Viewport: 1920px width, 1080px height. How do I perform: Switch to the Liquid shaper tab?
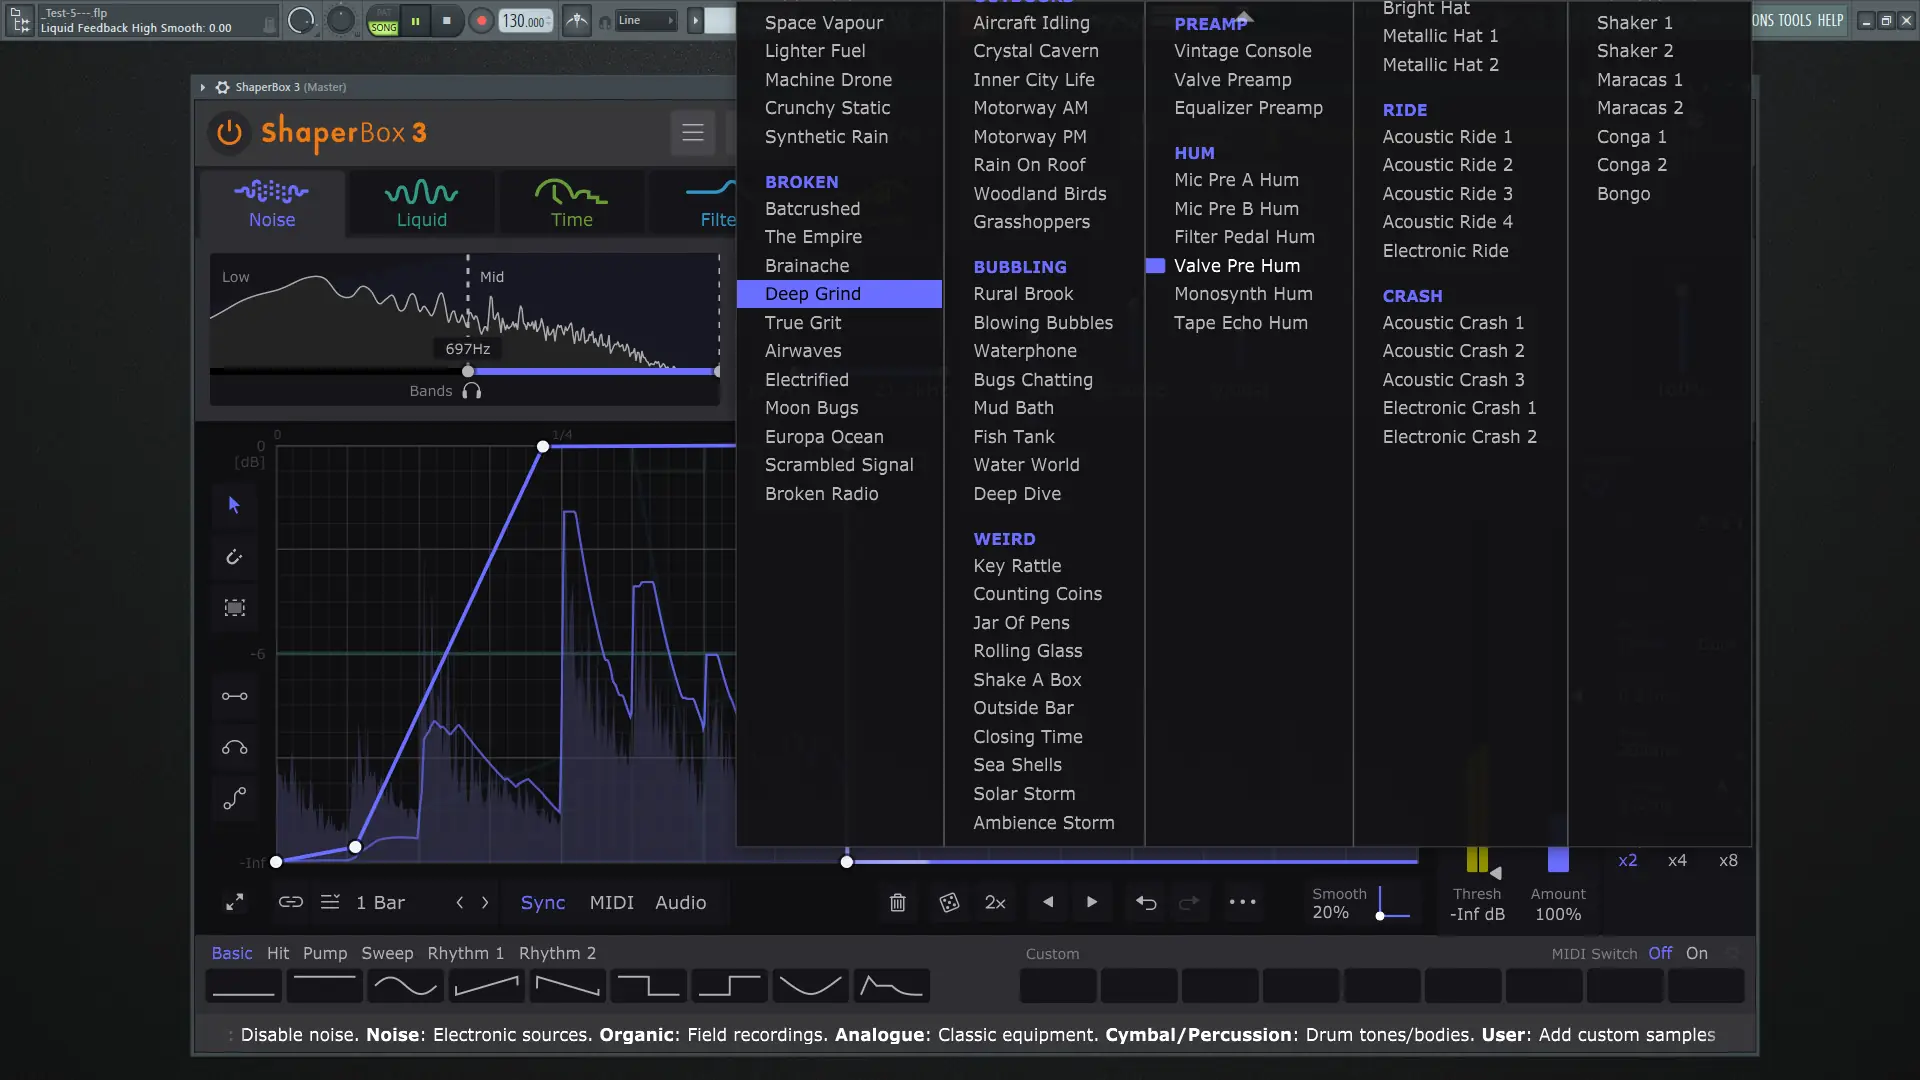tap(421, 203)
